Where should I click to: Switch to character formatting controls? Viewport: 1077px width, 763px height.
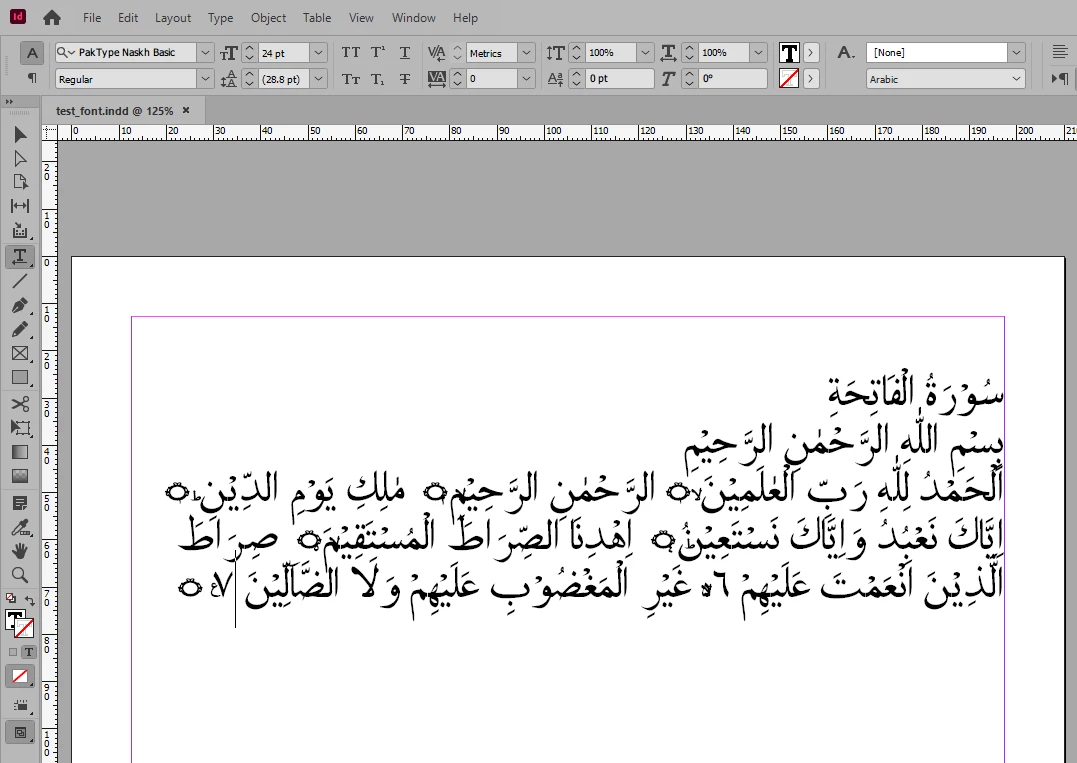32,53
